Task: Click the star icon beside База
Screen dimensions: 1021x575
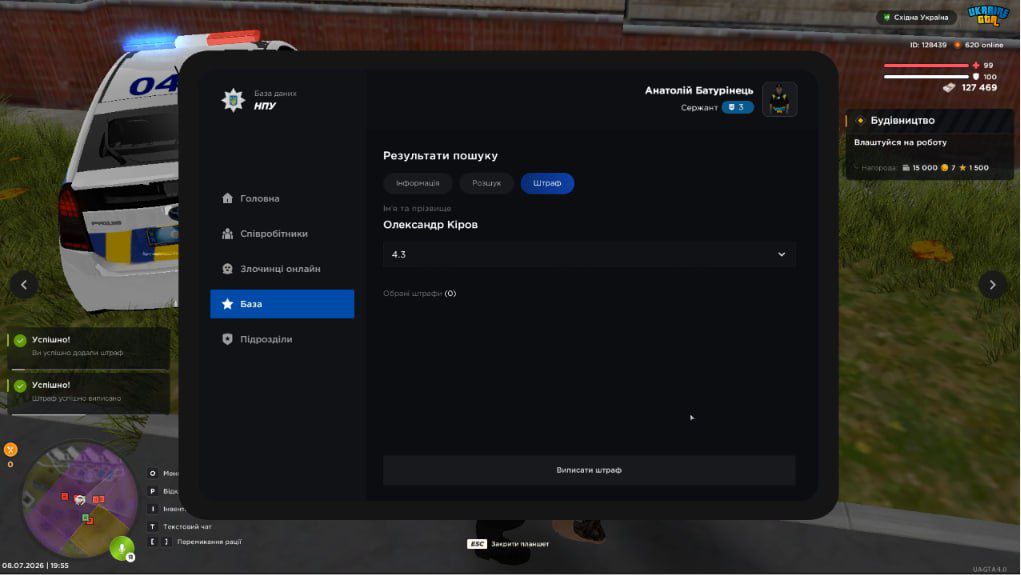Action: 227,304
